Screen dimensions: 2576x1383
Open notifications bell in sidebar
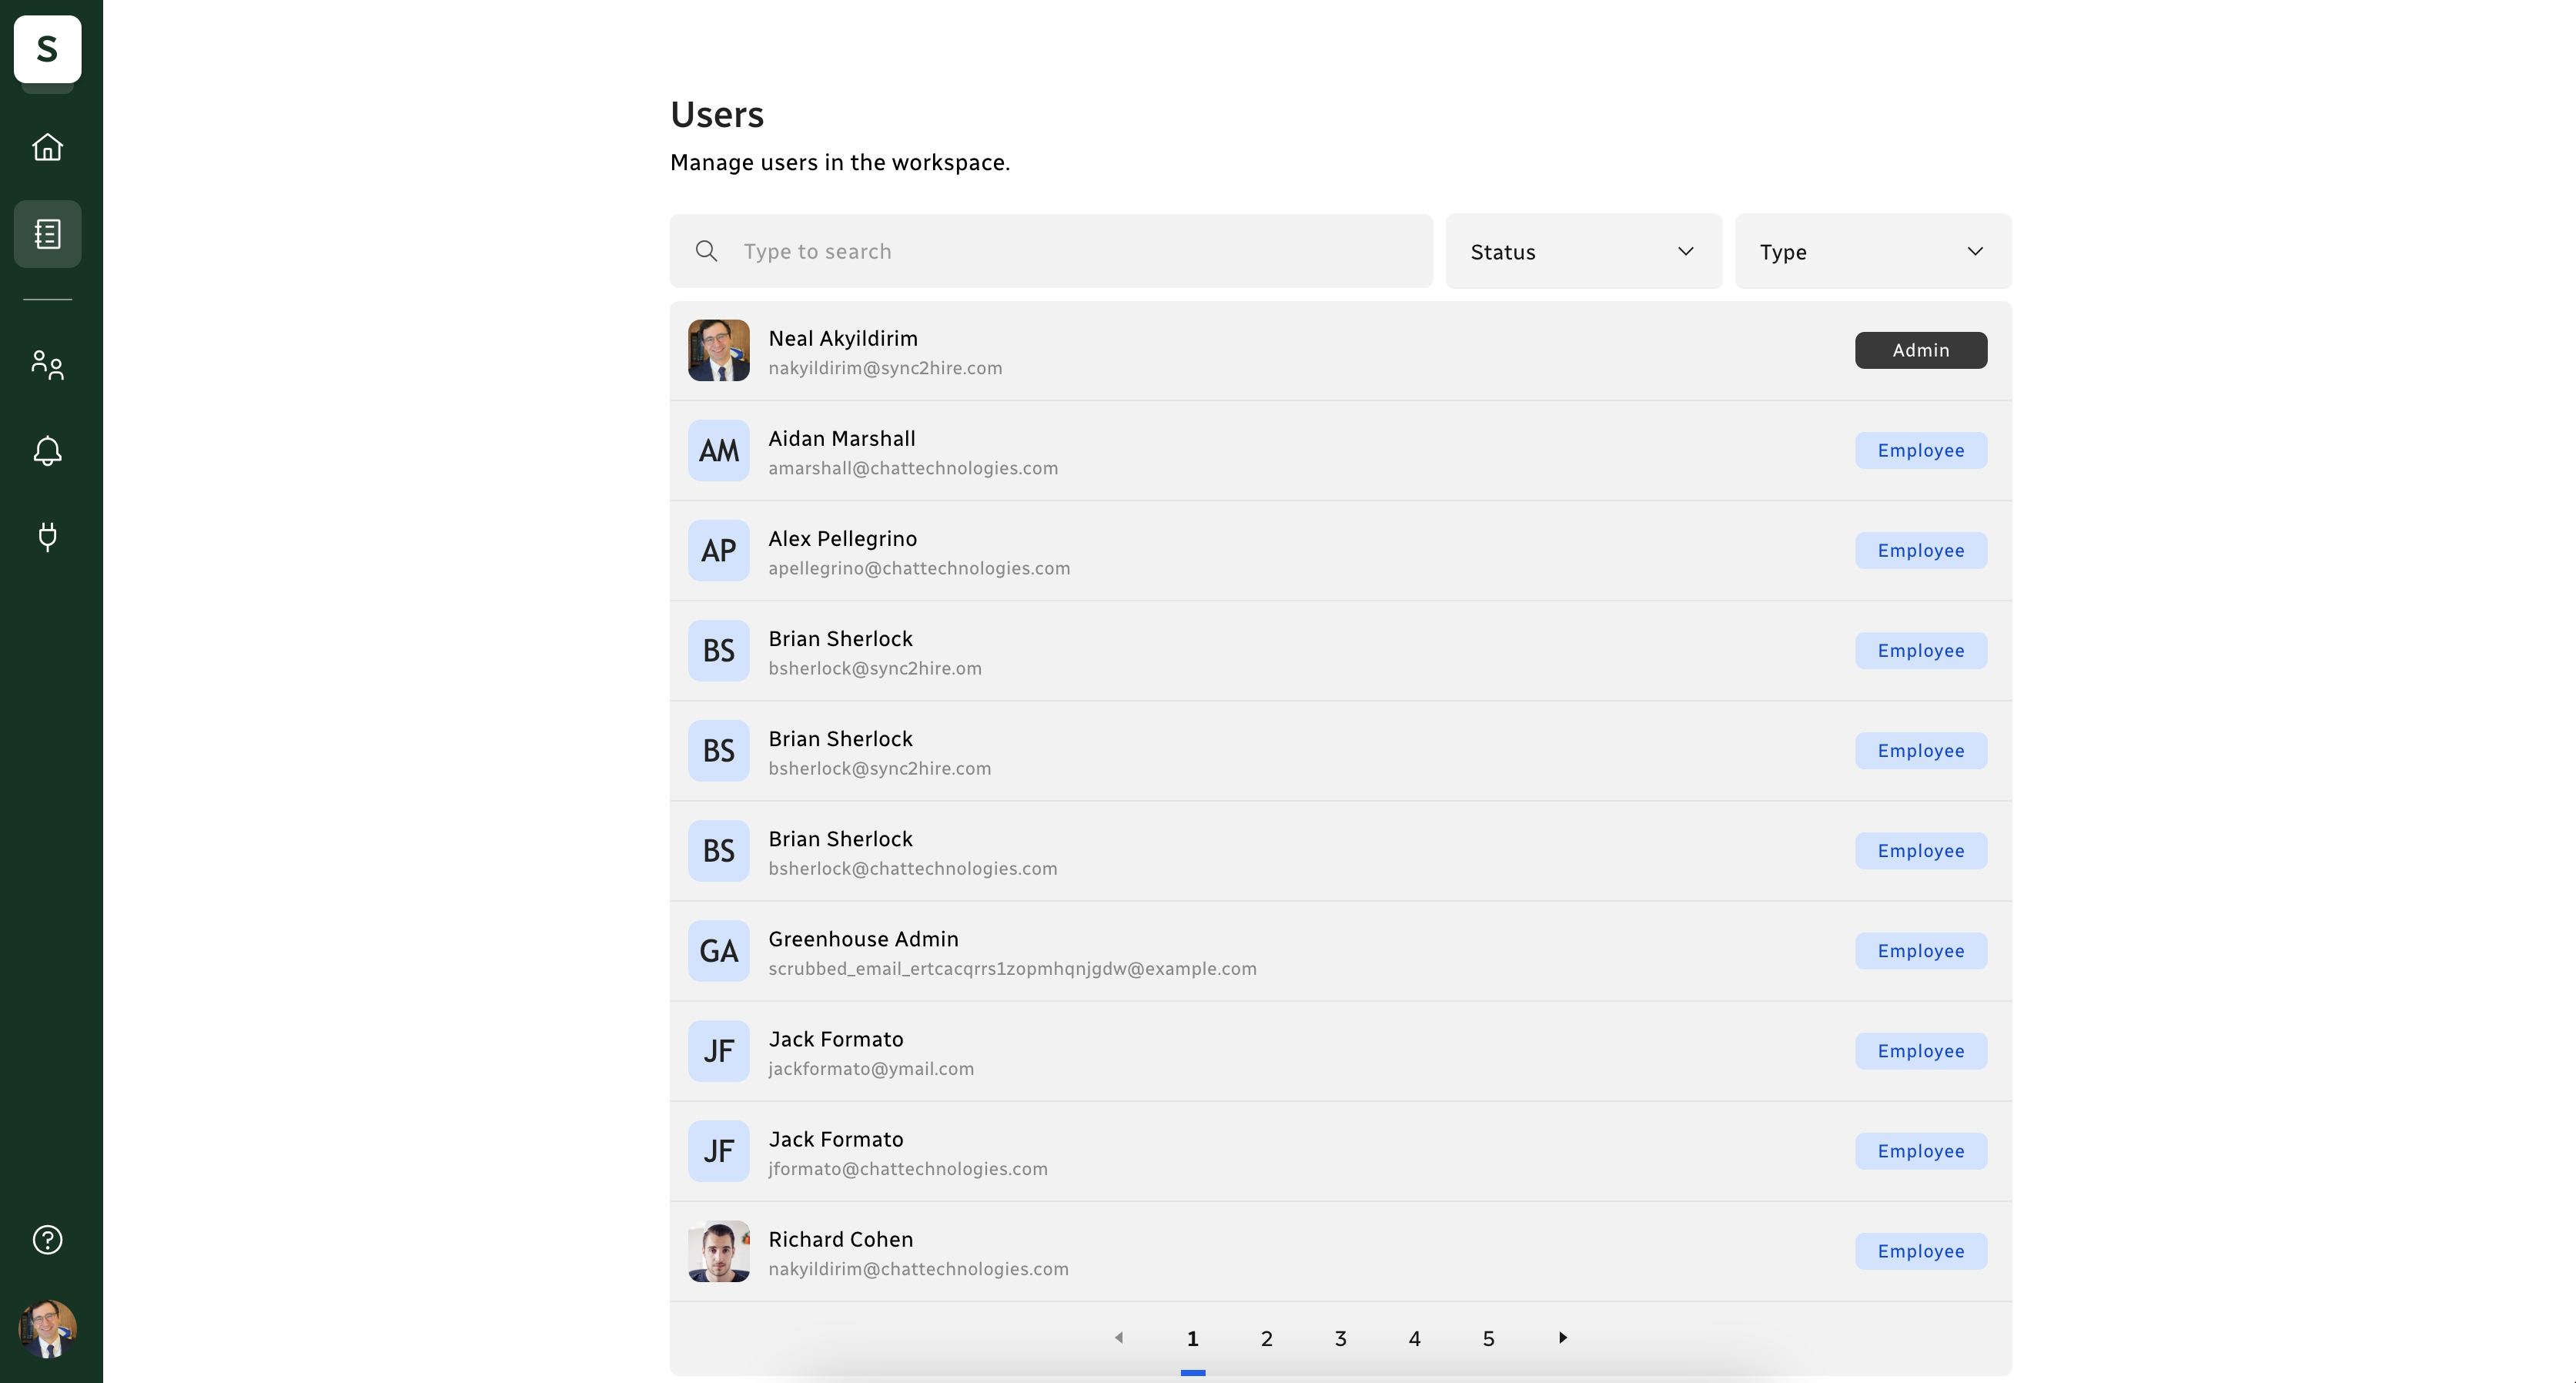(x=47, y=451)
